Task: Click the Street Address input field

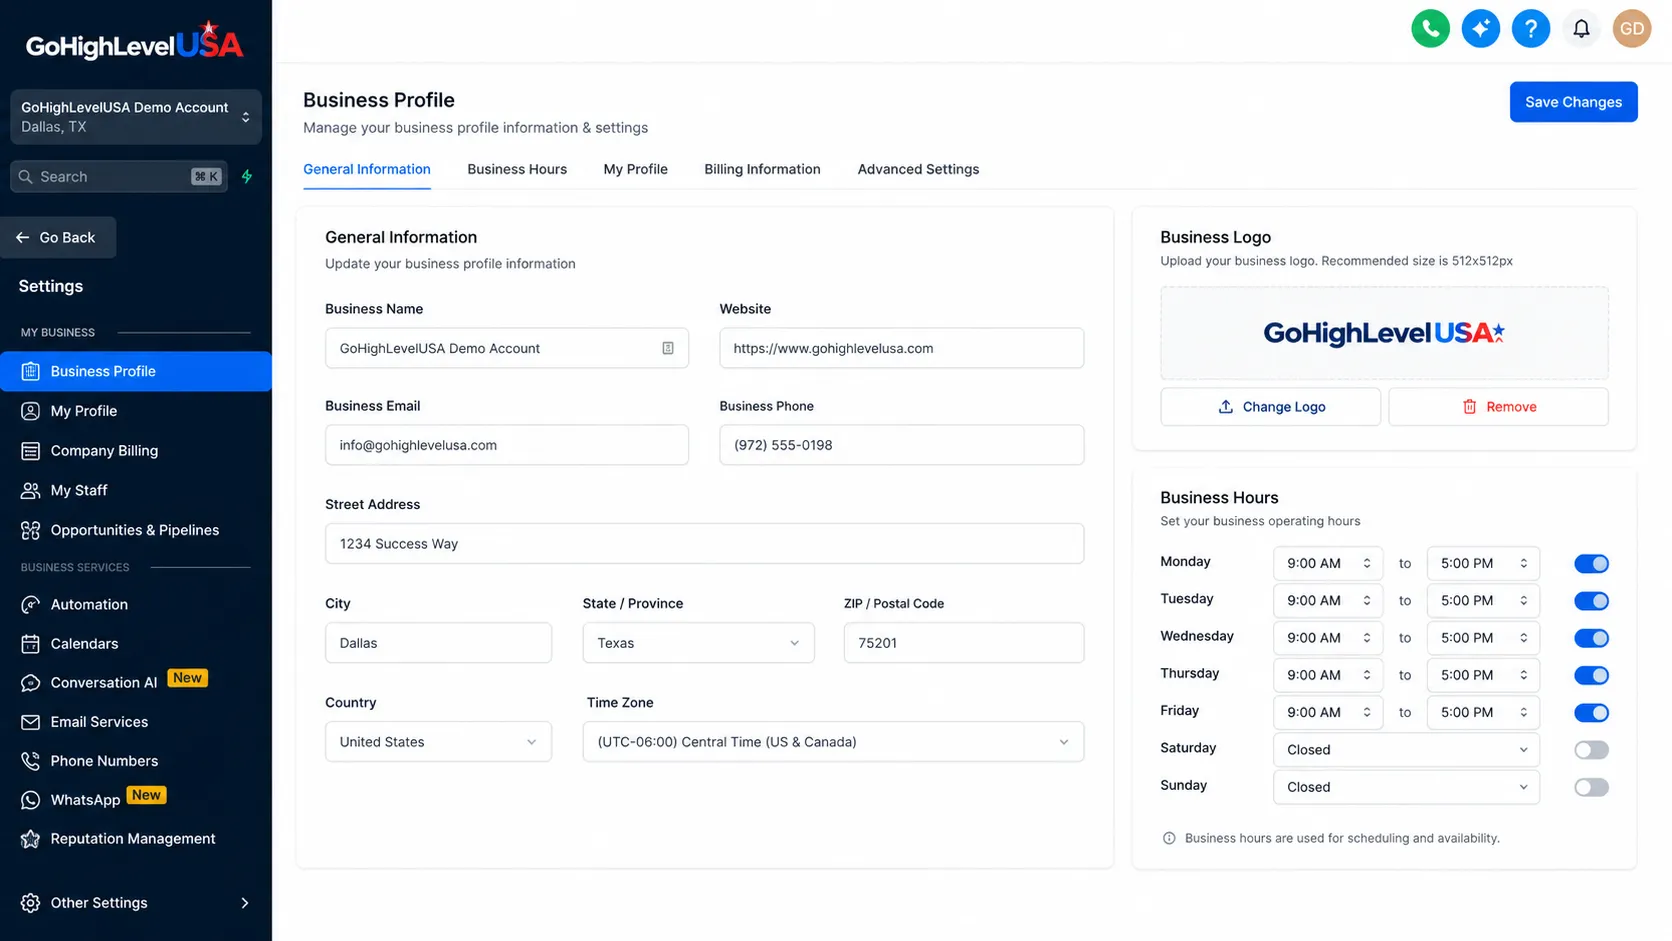Action: point(704,544)
